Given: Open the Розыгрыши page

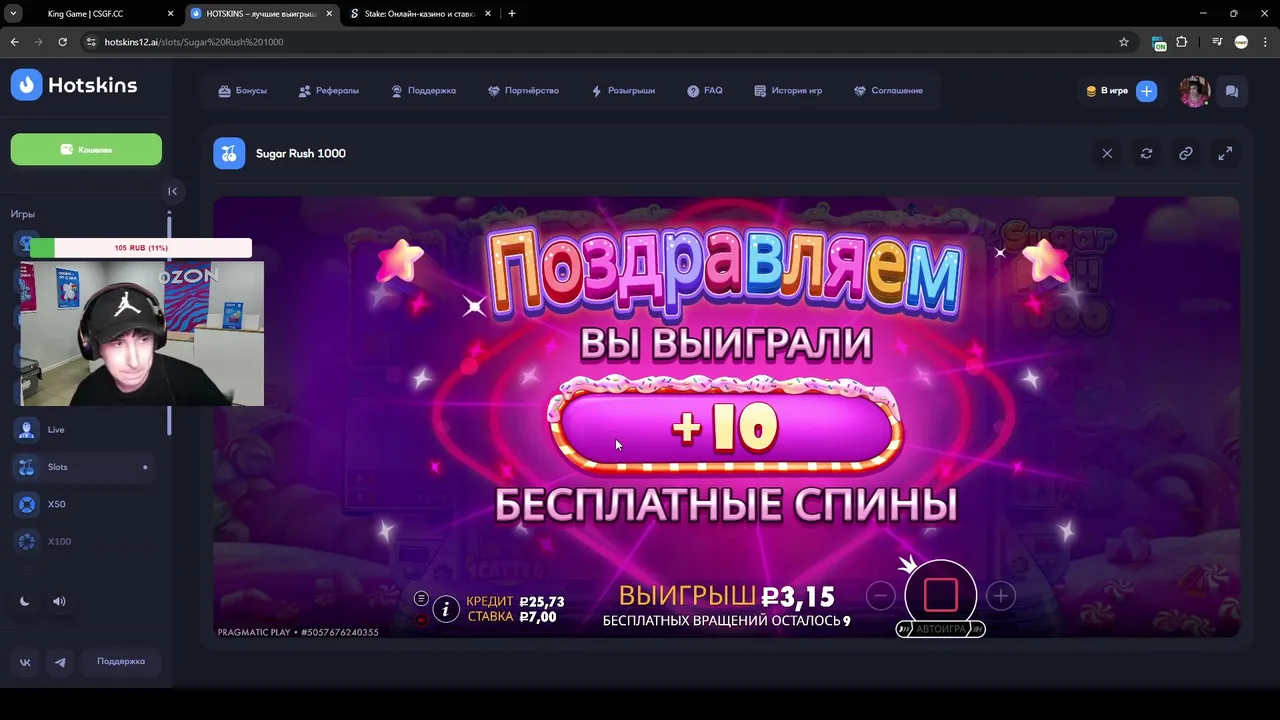Looking at the screenshot, I should (623, 91).
